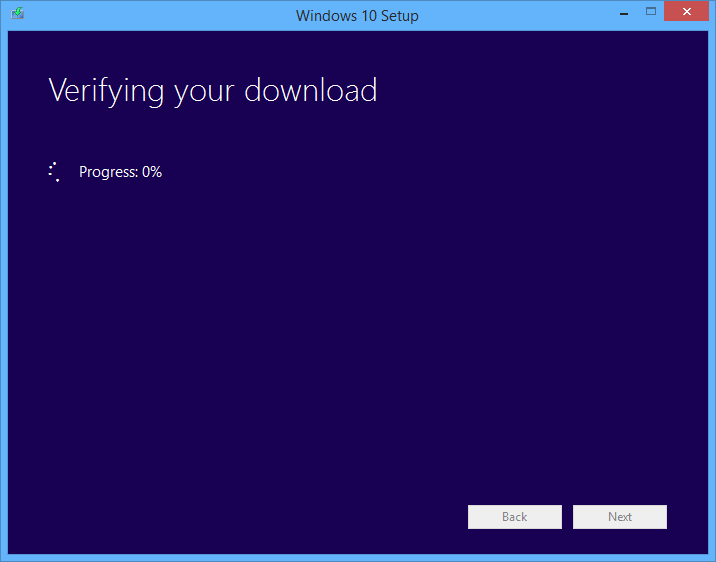The height and width of the screenshot is (562, 716).
Task: Click the Next button
Action: (620, 517)
